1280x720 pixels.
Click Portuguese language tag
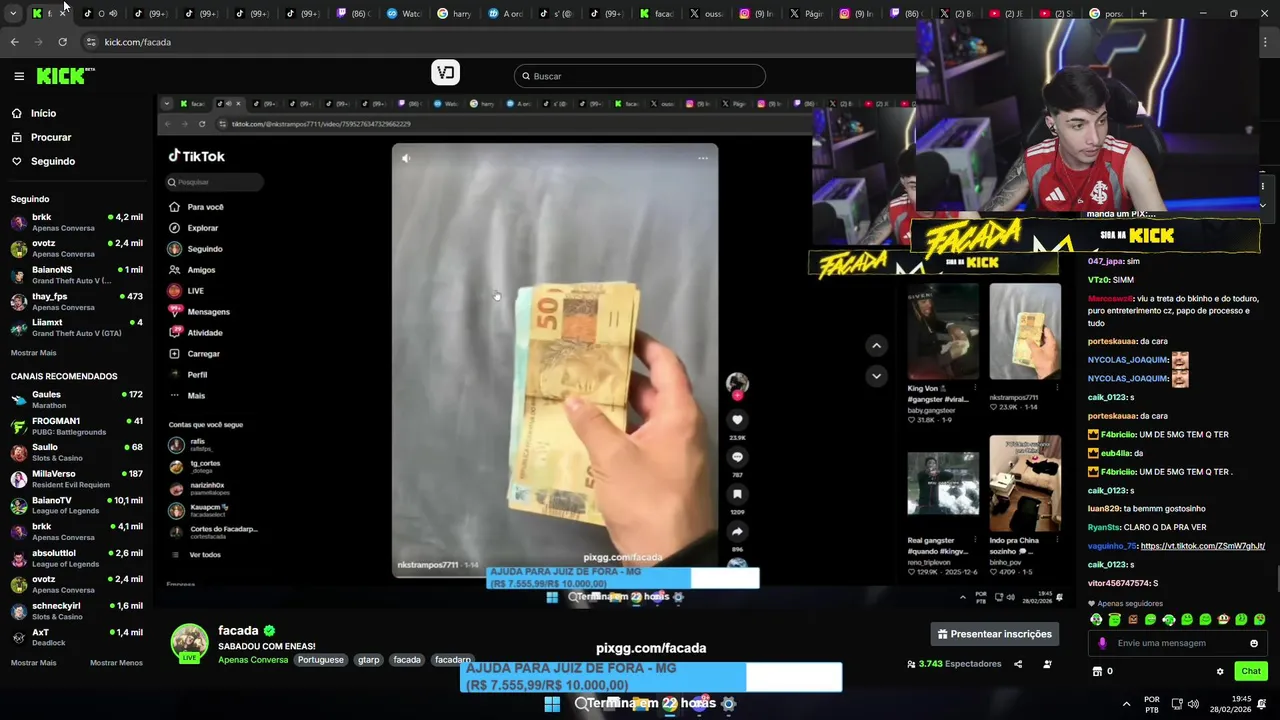pos(321,660)
